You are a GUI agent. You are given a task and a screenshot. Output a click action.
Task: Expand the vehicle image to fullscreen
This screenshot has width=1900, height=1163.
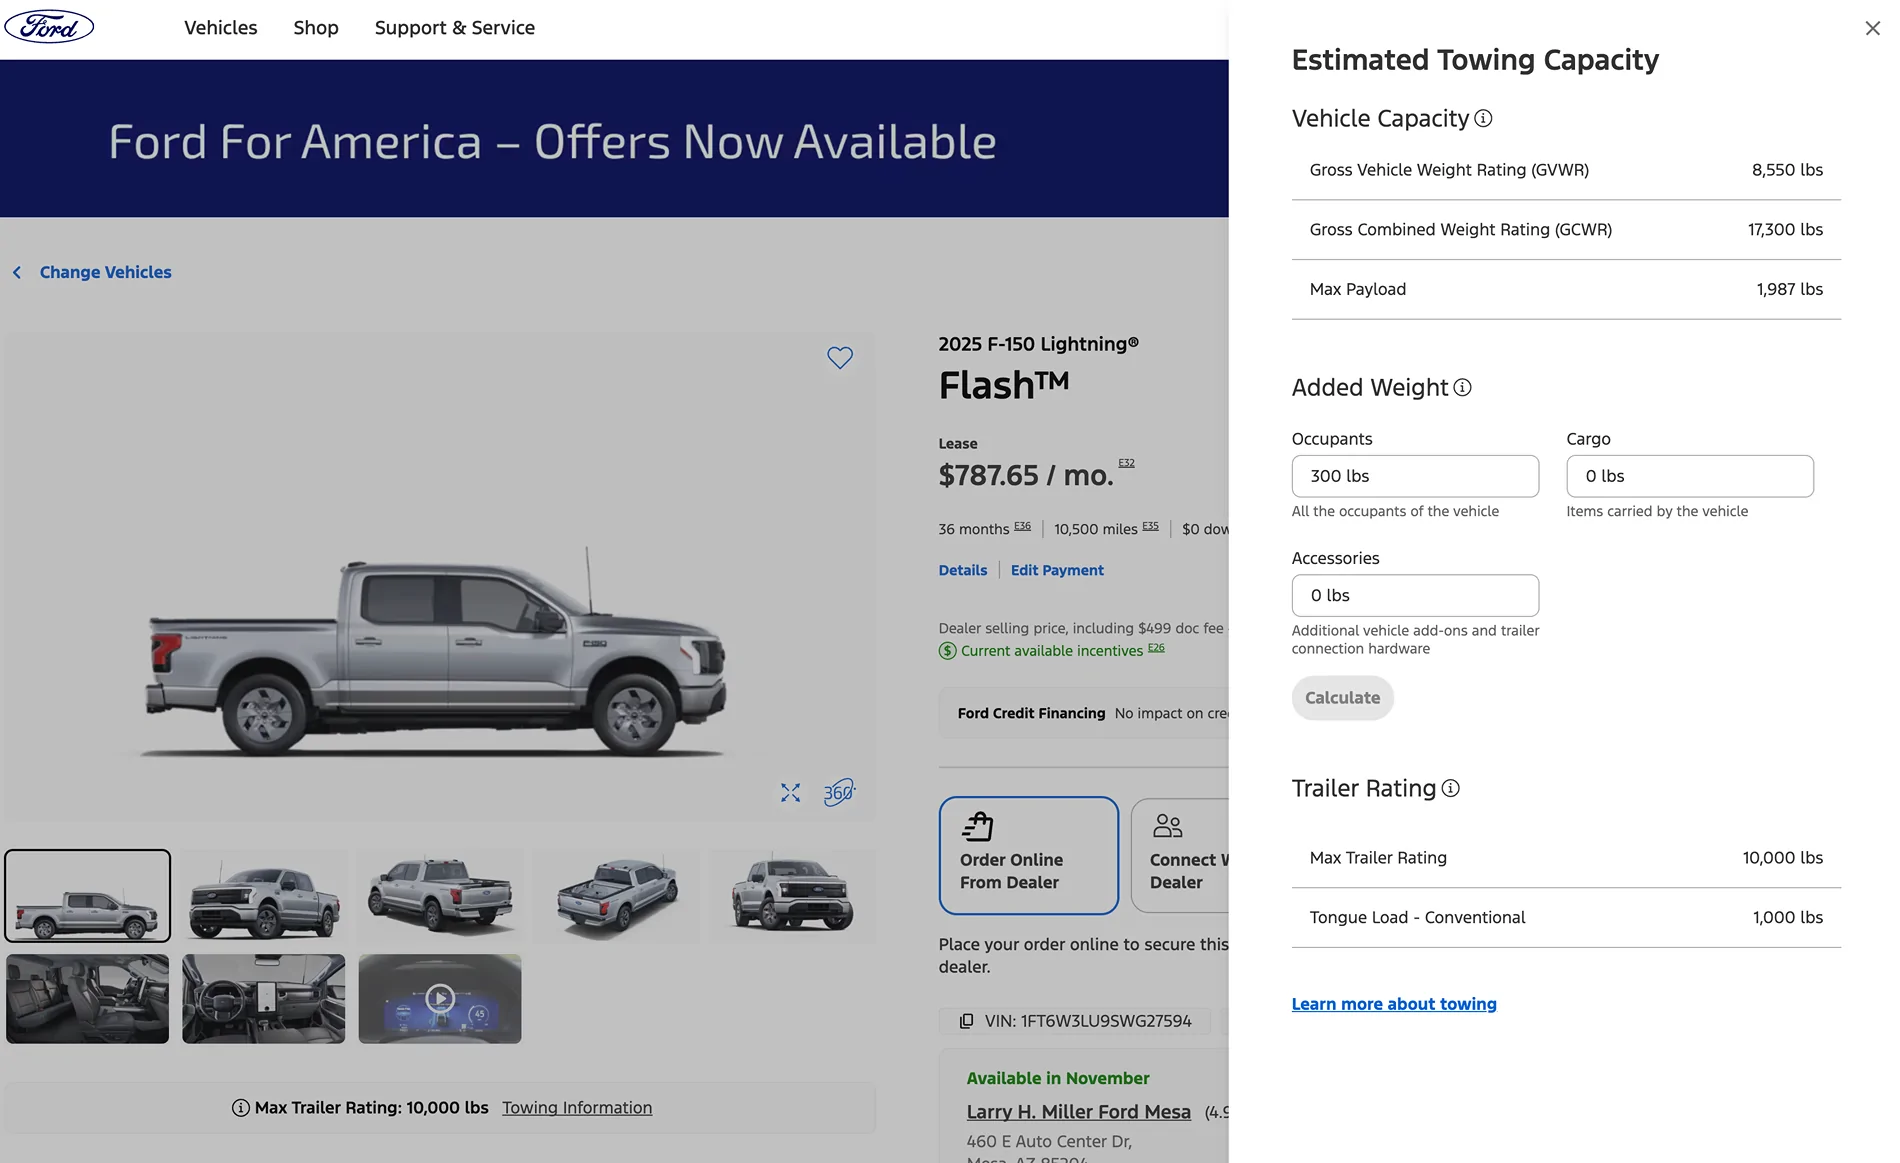point(791,793)
